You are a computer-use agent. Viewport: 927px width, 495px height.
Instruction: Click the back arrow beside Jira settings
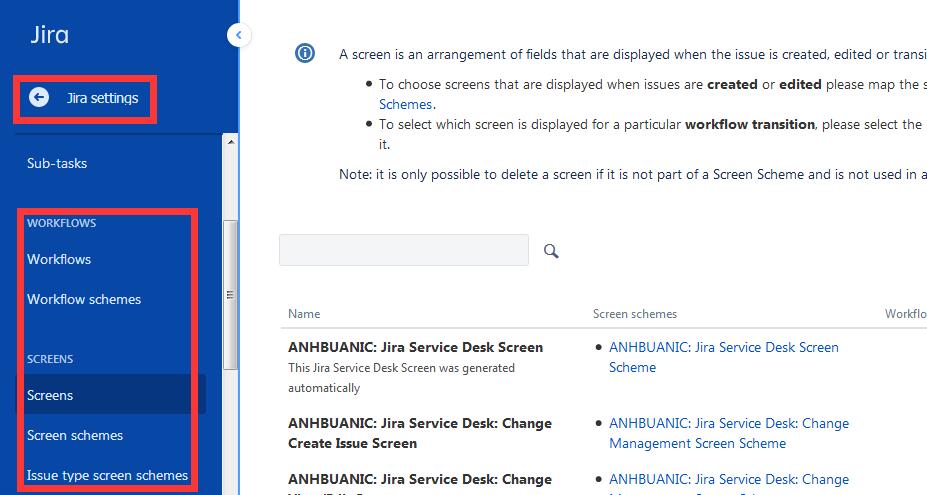(39, 98)
